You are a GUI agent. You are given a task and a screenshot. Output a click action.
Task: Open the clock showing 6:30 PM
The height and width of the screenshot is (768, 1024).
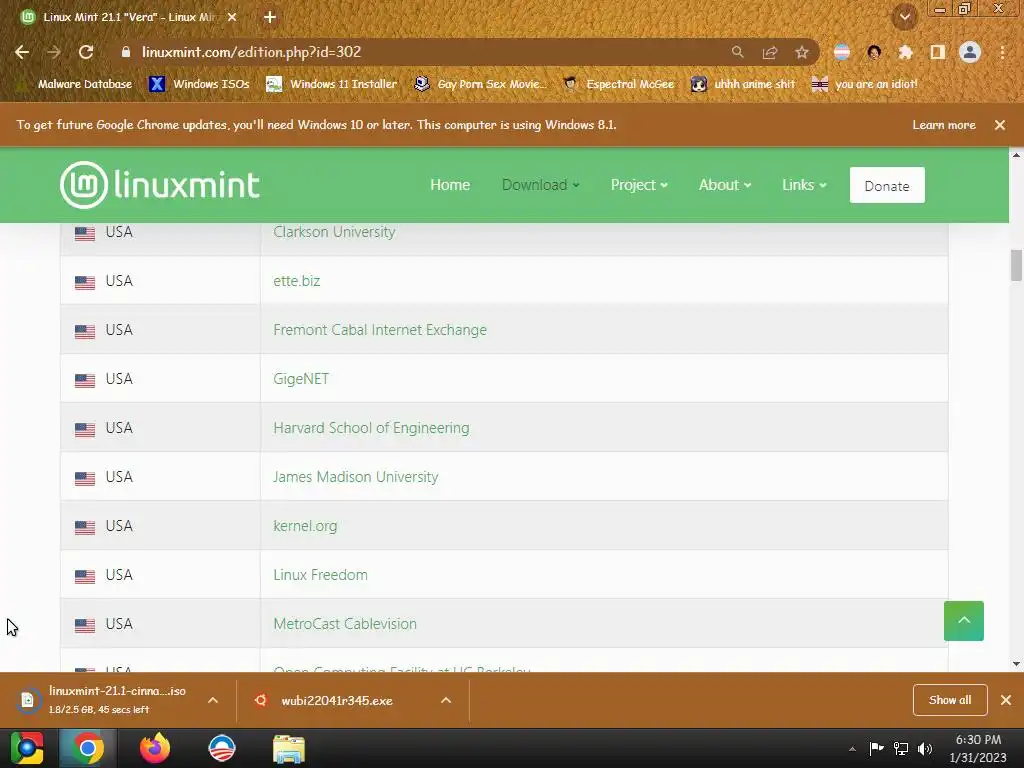click(x=978, y=748)
